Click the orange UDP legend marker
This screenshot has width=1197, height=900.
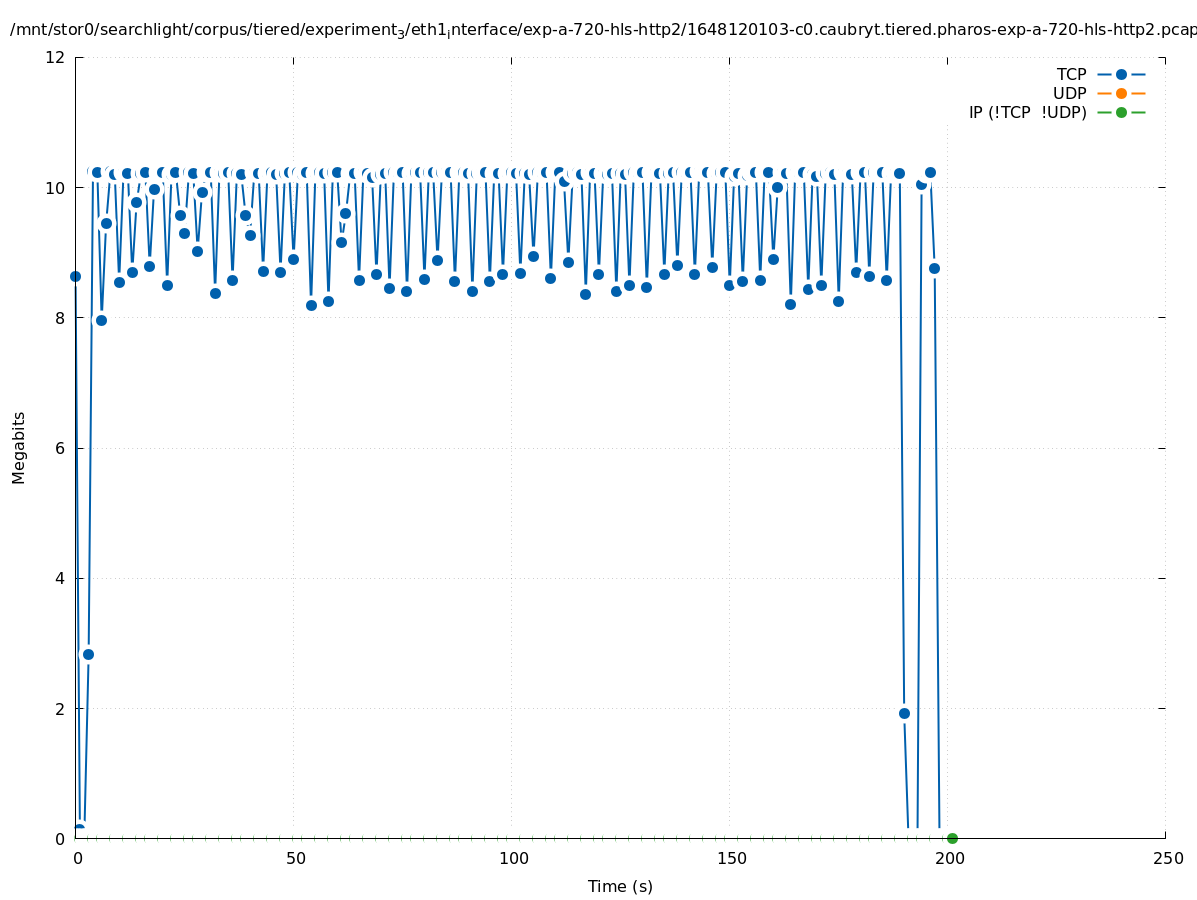[1121, 93]
